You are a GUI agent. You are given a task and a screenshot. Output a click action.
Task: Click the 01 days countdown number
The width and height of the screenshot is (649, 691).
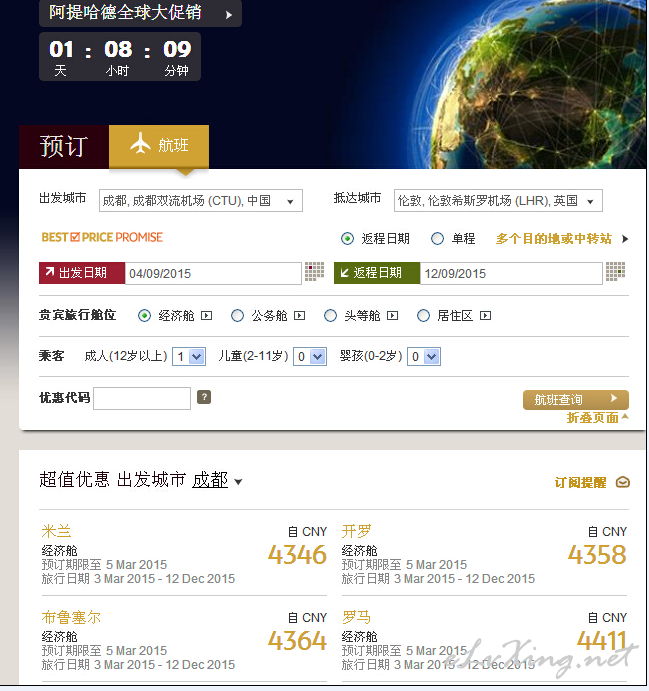click(61, 49)
